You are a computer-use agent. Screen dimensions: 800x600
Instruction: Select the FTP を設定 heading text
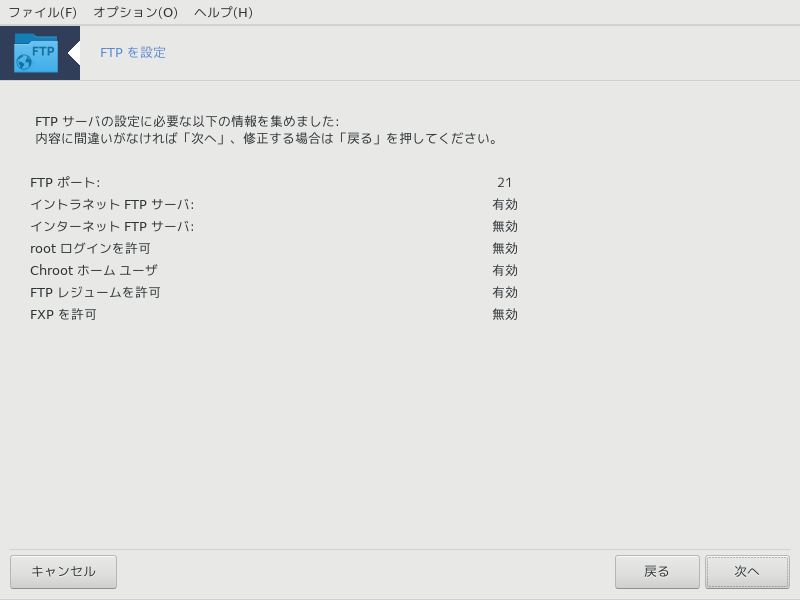click(133, 53)
